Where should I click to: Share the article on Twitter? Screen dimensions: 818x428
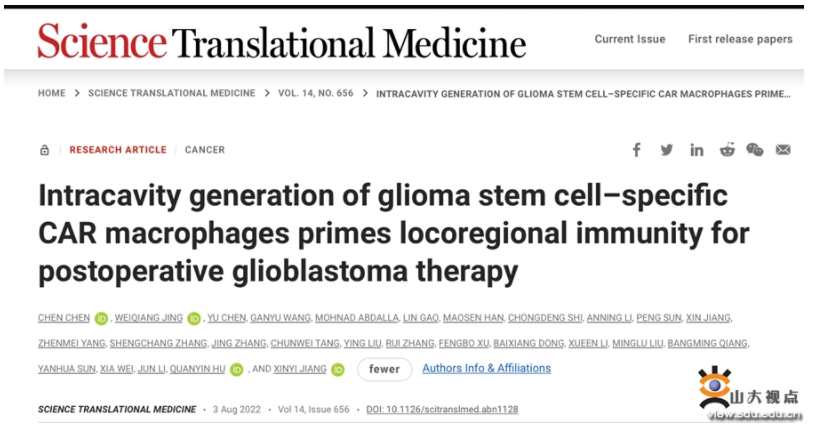point(667,150)
